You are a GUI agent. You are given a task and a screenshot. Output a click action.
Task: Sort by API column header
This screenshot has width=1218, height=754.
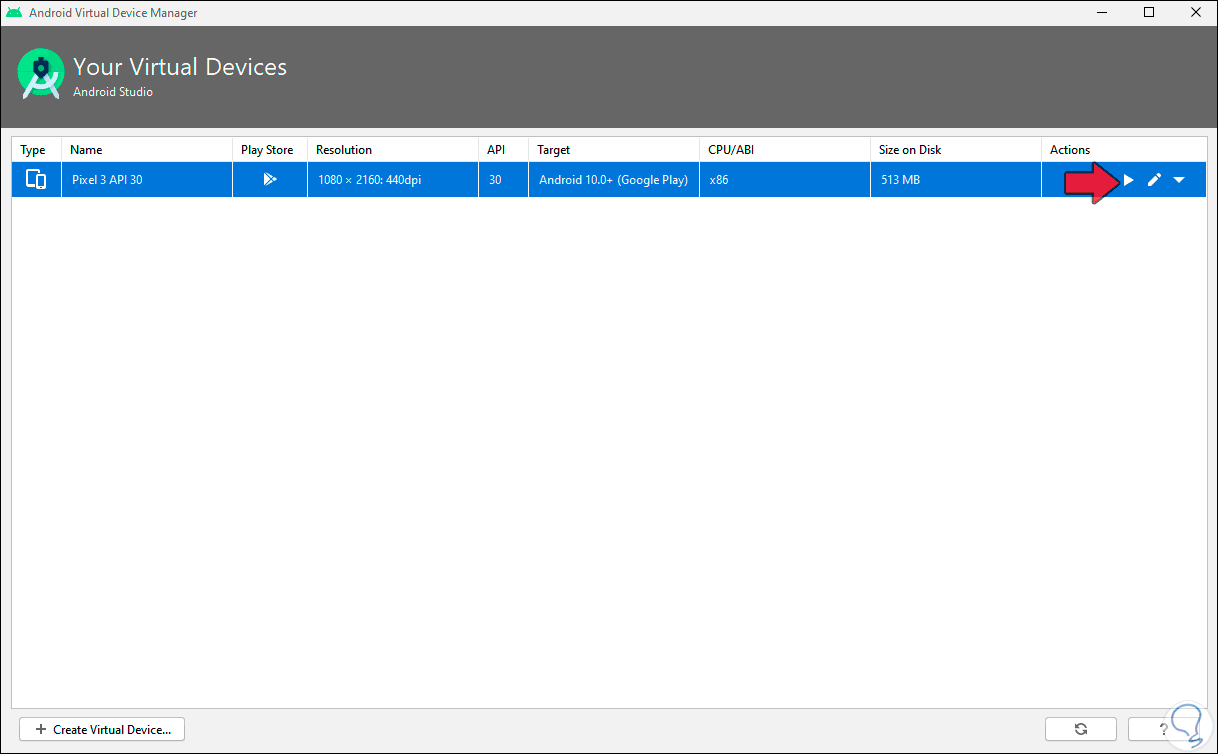(x=503, y=150)
